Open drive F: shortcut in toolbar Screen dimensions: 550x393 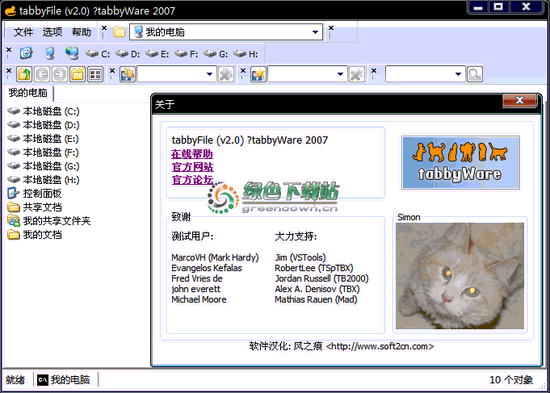point(186,54)
